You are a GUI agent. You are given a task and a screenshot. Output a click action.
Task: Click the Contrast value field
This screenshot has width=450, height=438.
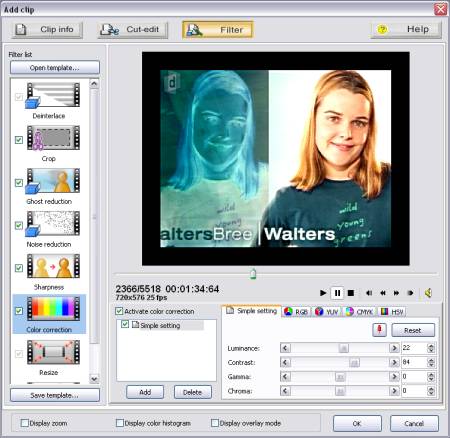(414, 362)
